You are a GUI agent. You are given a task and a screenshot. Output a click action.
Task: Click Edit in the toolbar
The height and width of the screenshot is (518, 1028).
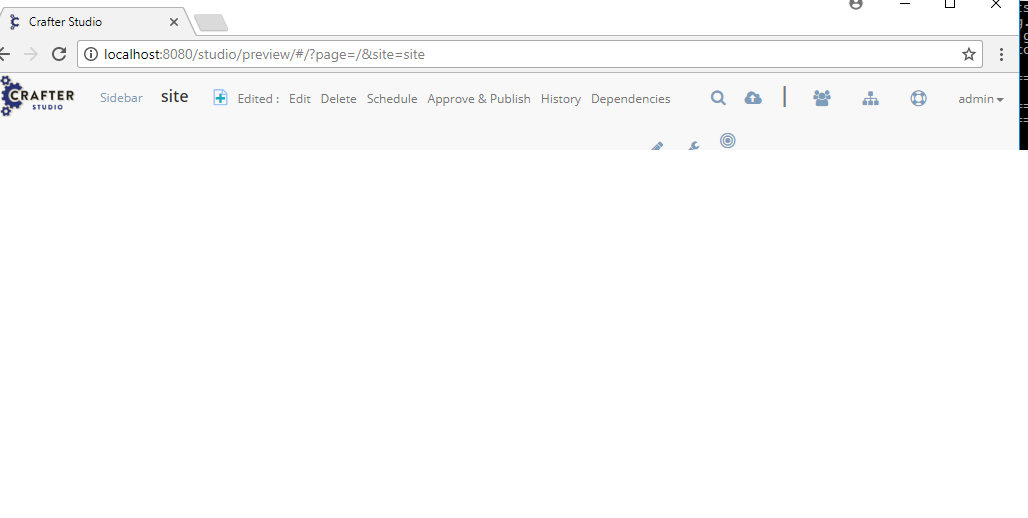(300, 99)
